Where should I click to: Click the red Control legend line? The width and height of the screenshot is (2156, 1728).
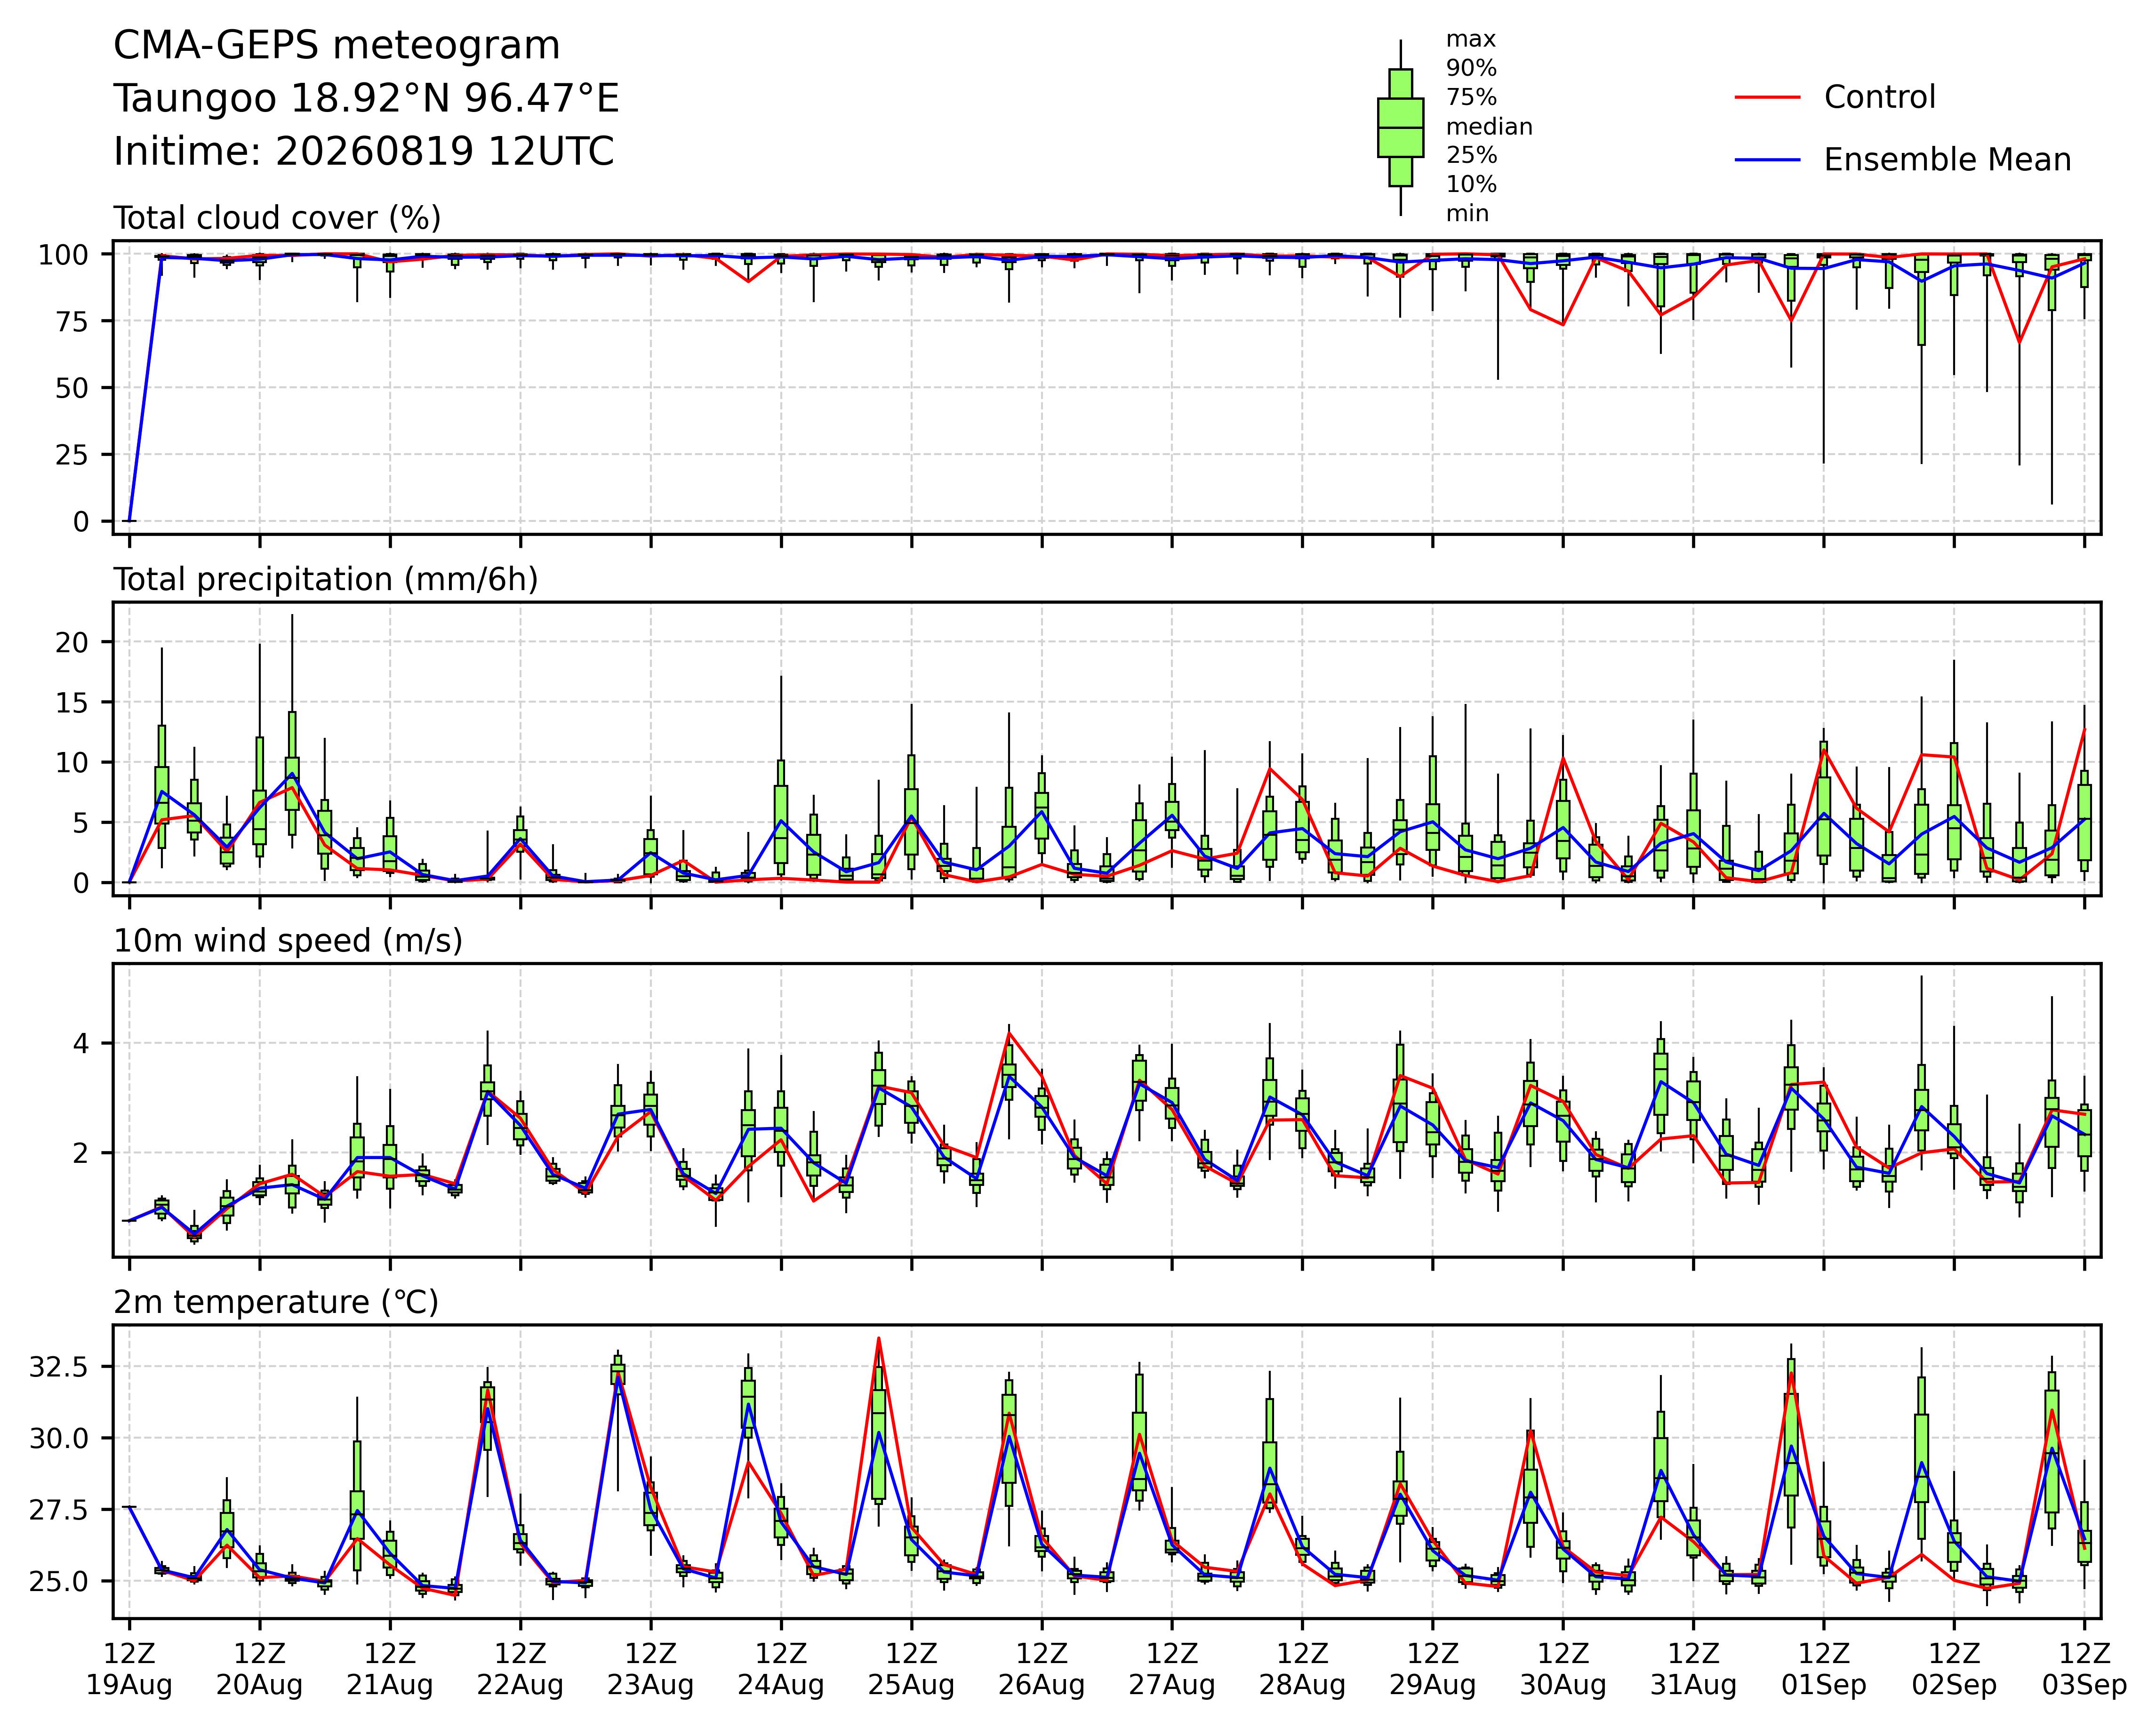[1767, 97]
